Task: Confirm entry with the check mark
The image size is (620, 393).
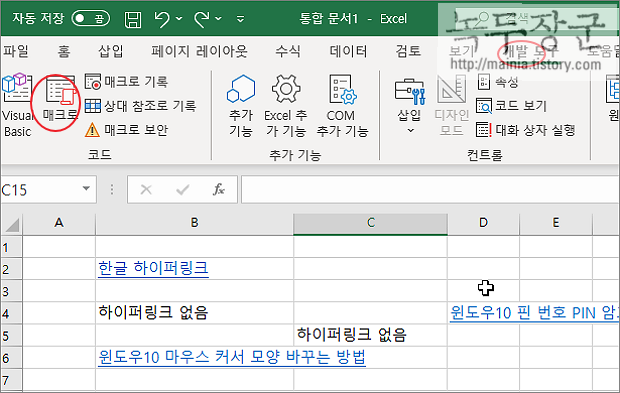Action: click(182, 190)
